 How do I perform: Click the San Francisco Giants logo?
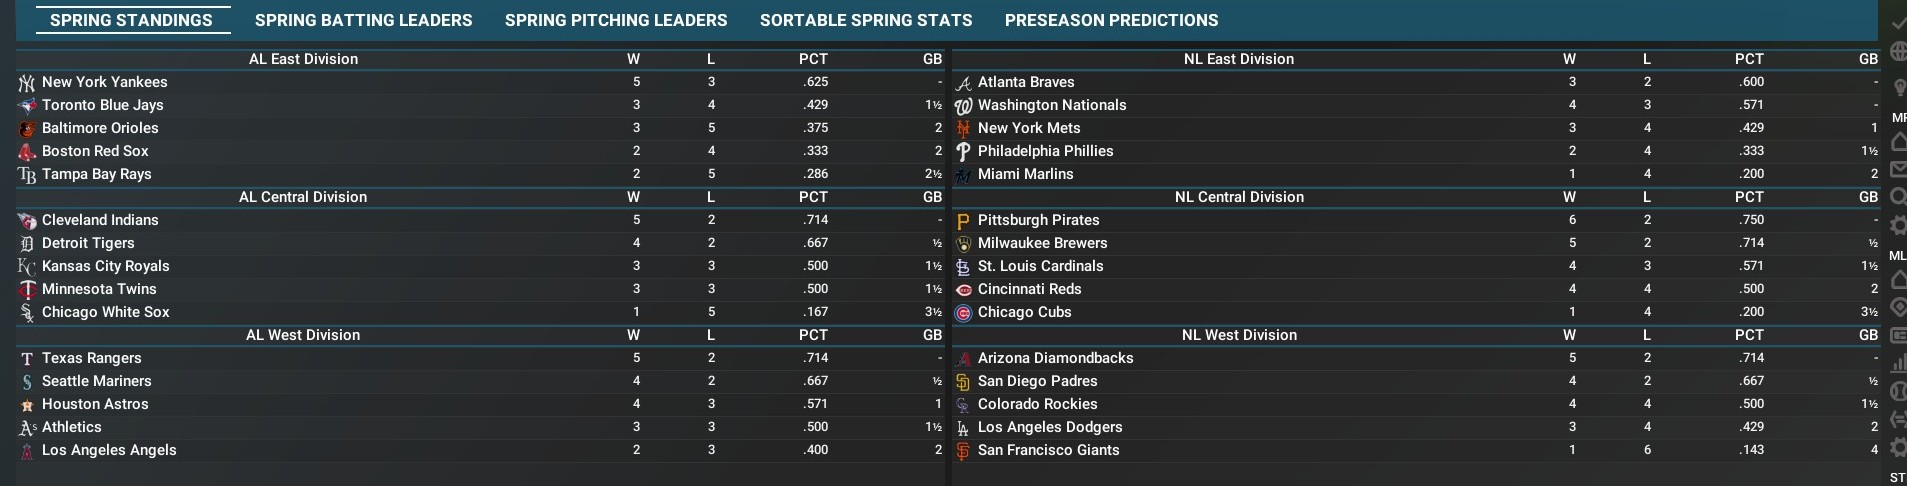tap(963, 451)
